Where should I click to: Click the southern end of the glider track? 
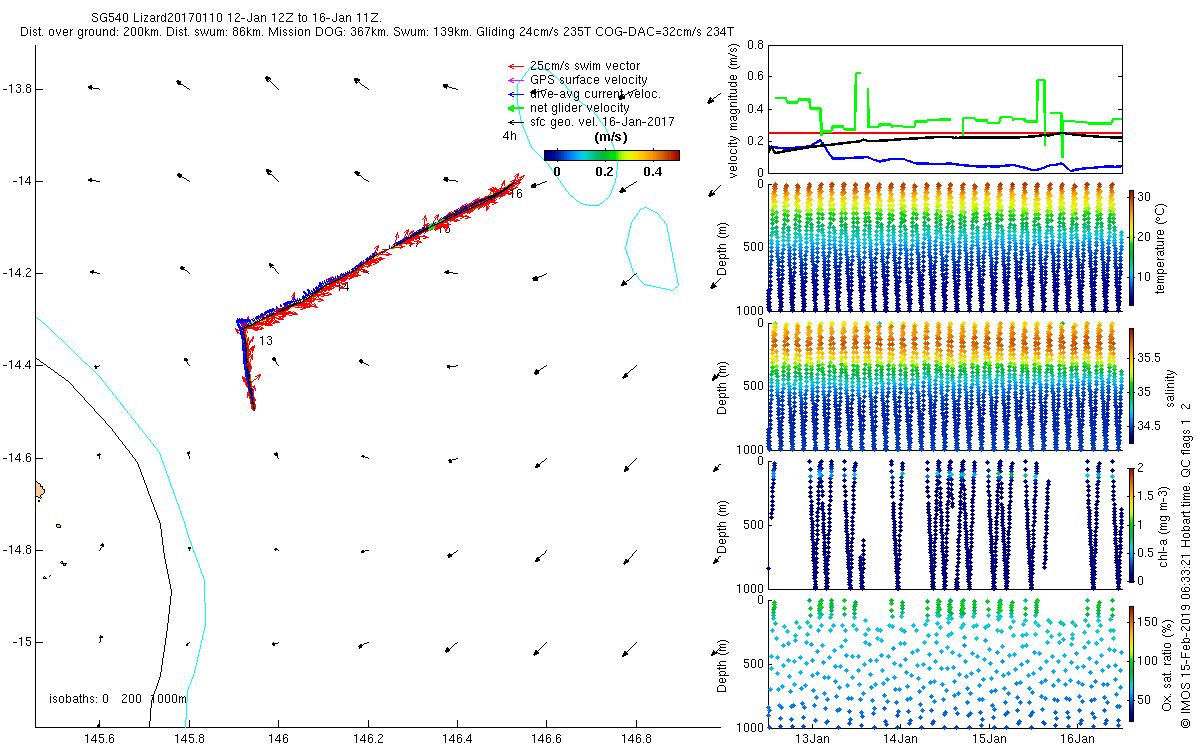tap(253, 406)
